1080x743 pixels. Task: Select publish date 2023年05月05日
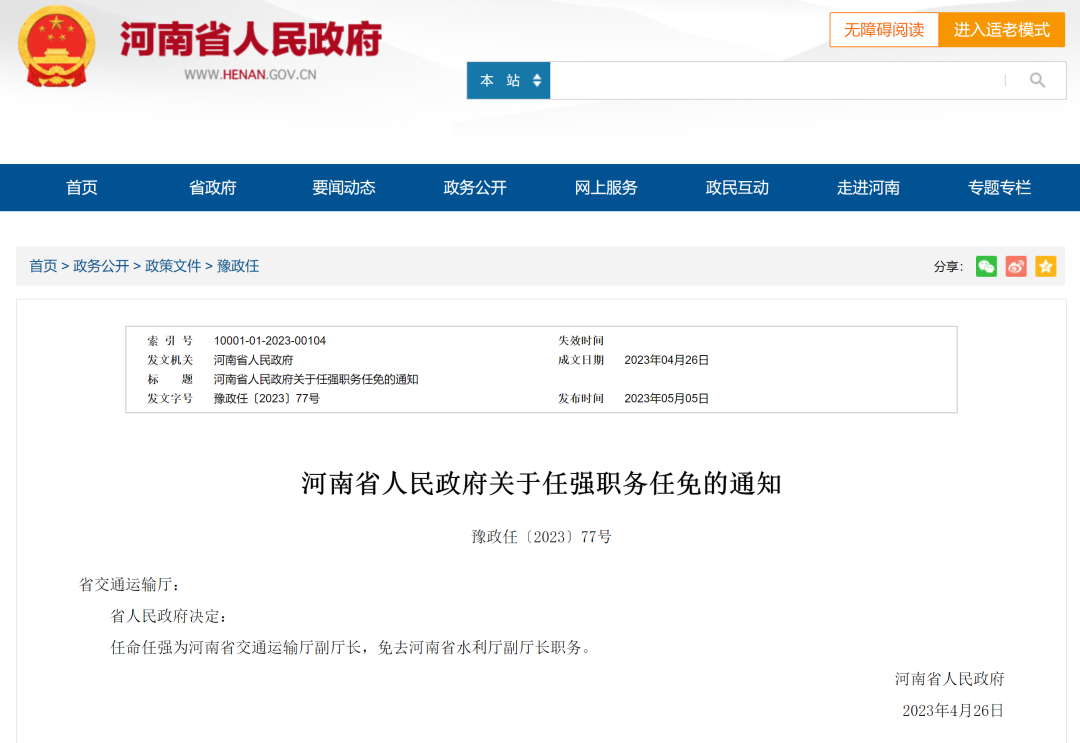[666, 399]
